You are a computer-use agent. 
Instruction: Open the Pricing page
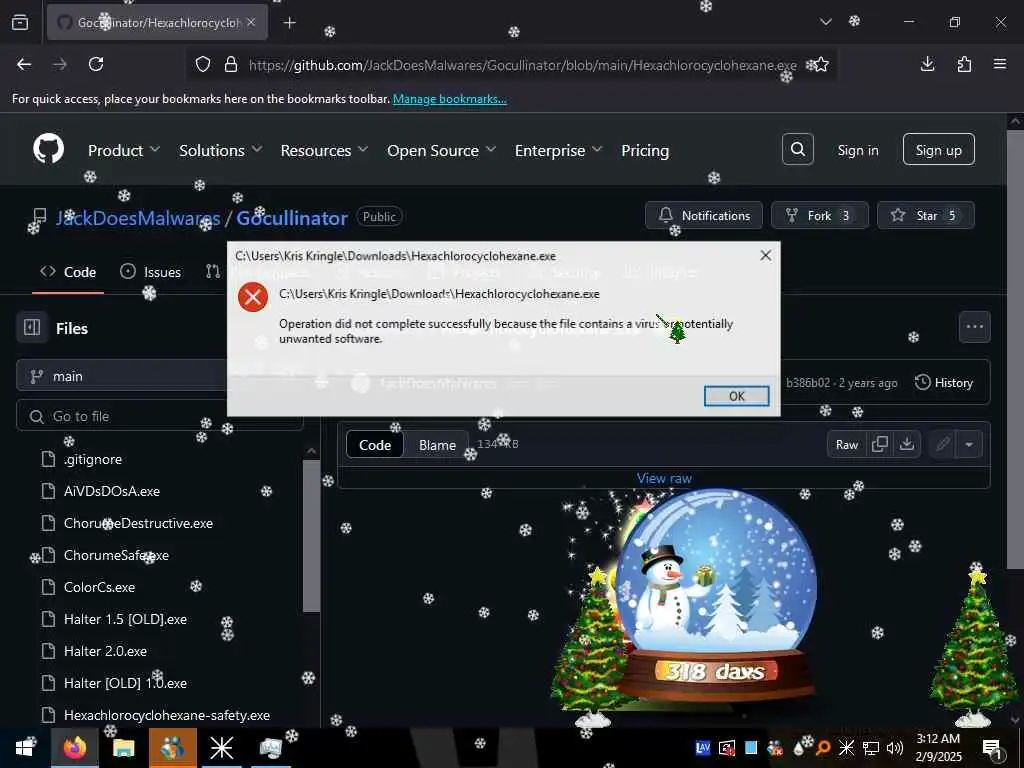[x=645, y=150]
